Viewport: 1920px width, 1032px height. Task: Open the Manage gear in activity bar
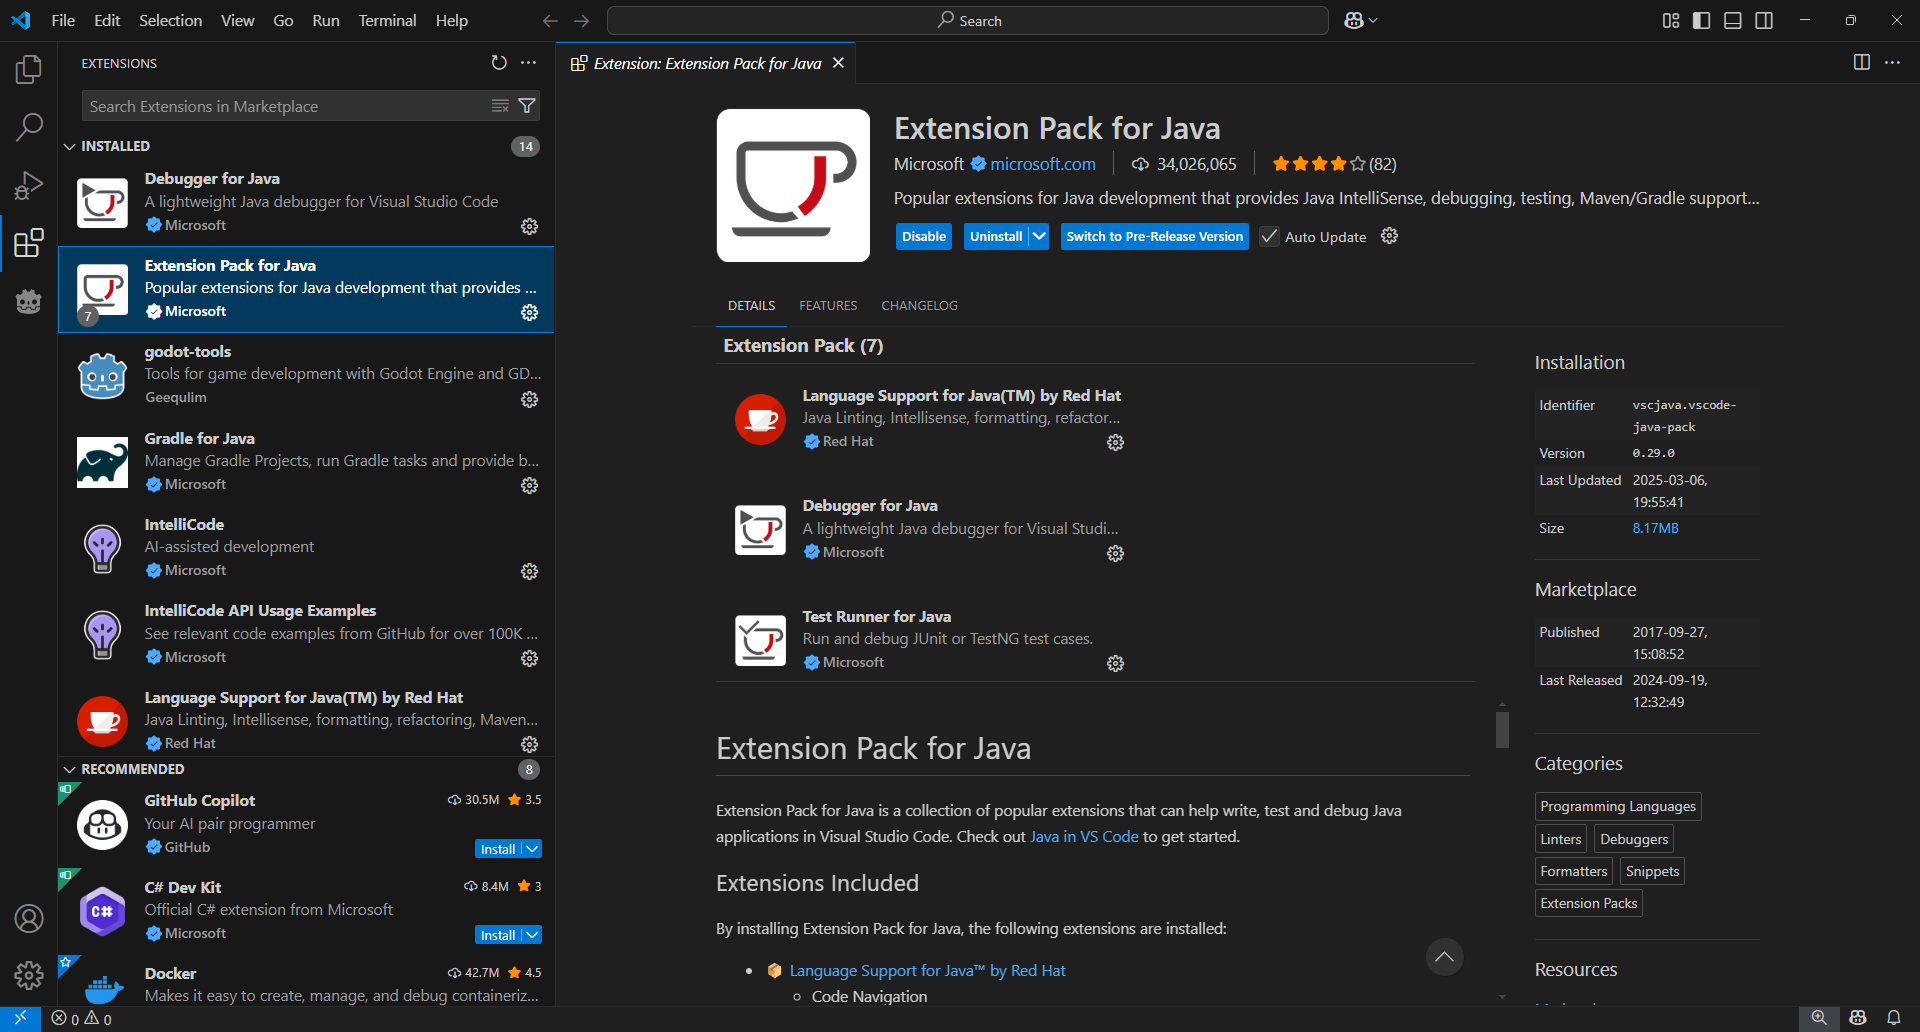[29, 975]
